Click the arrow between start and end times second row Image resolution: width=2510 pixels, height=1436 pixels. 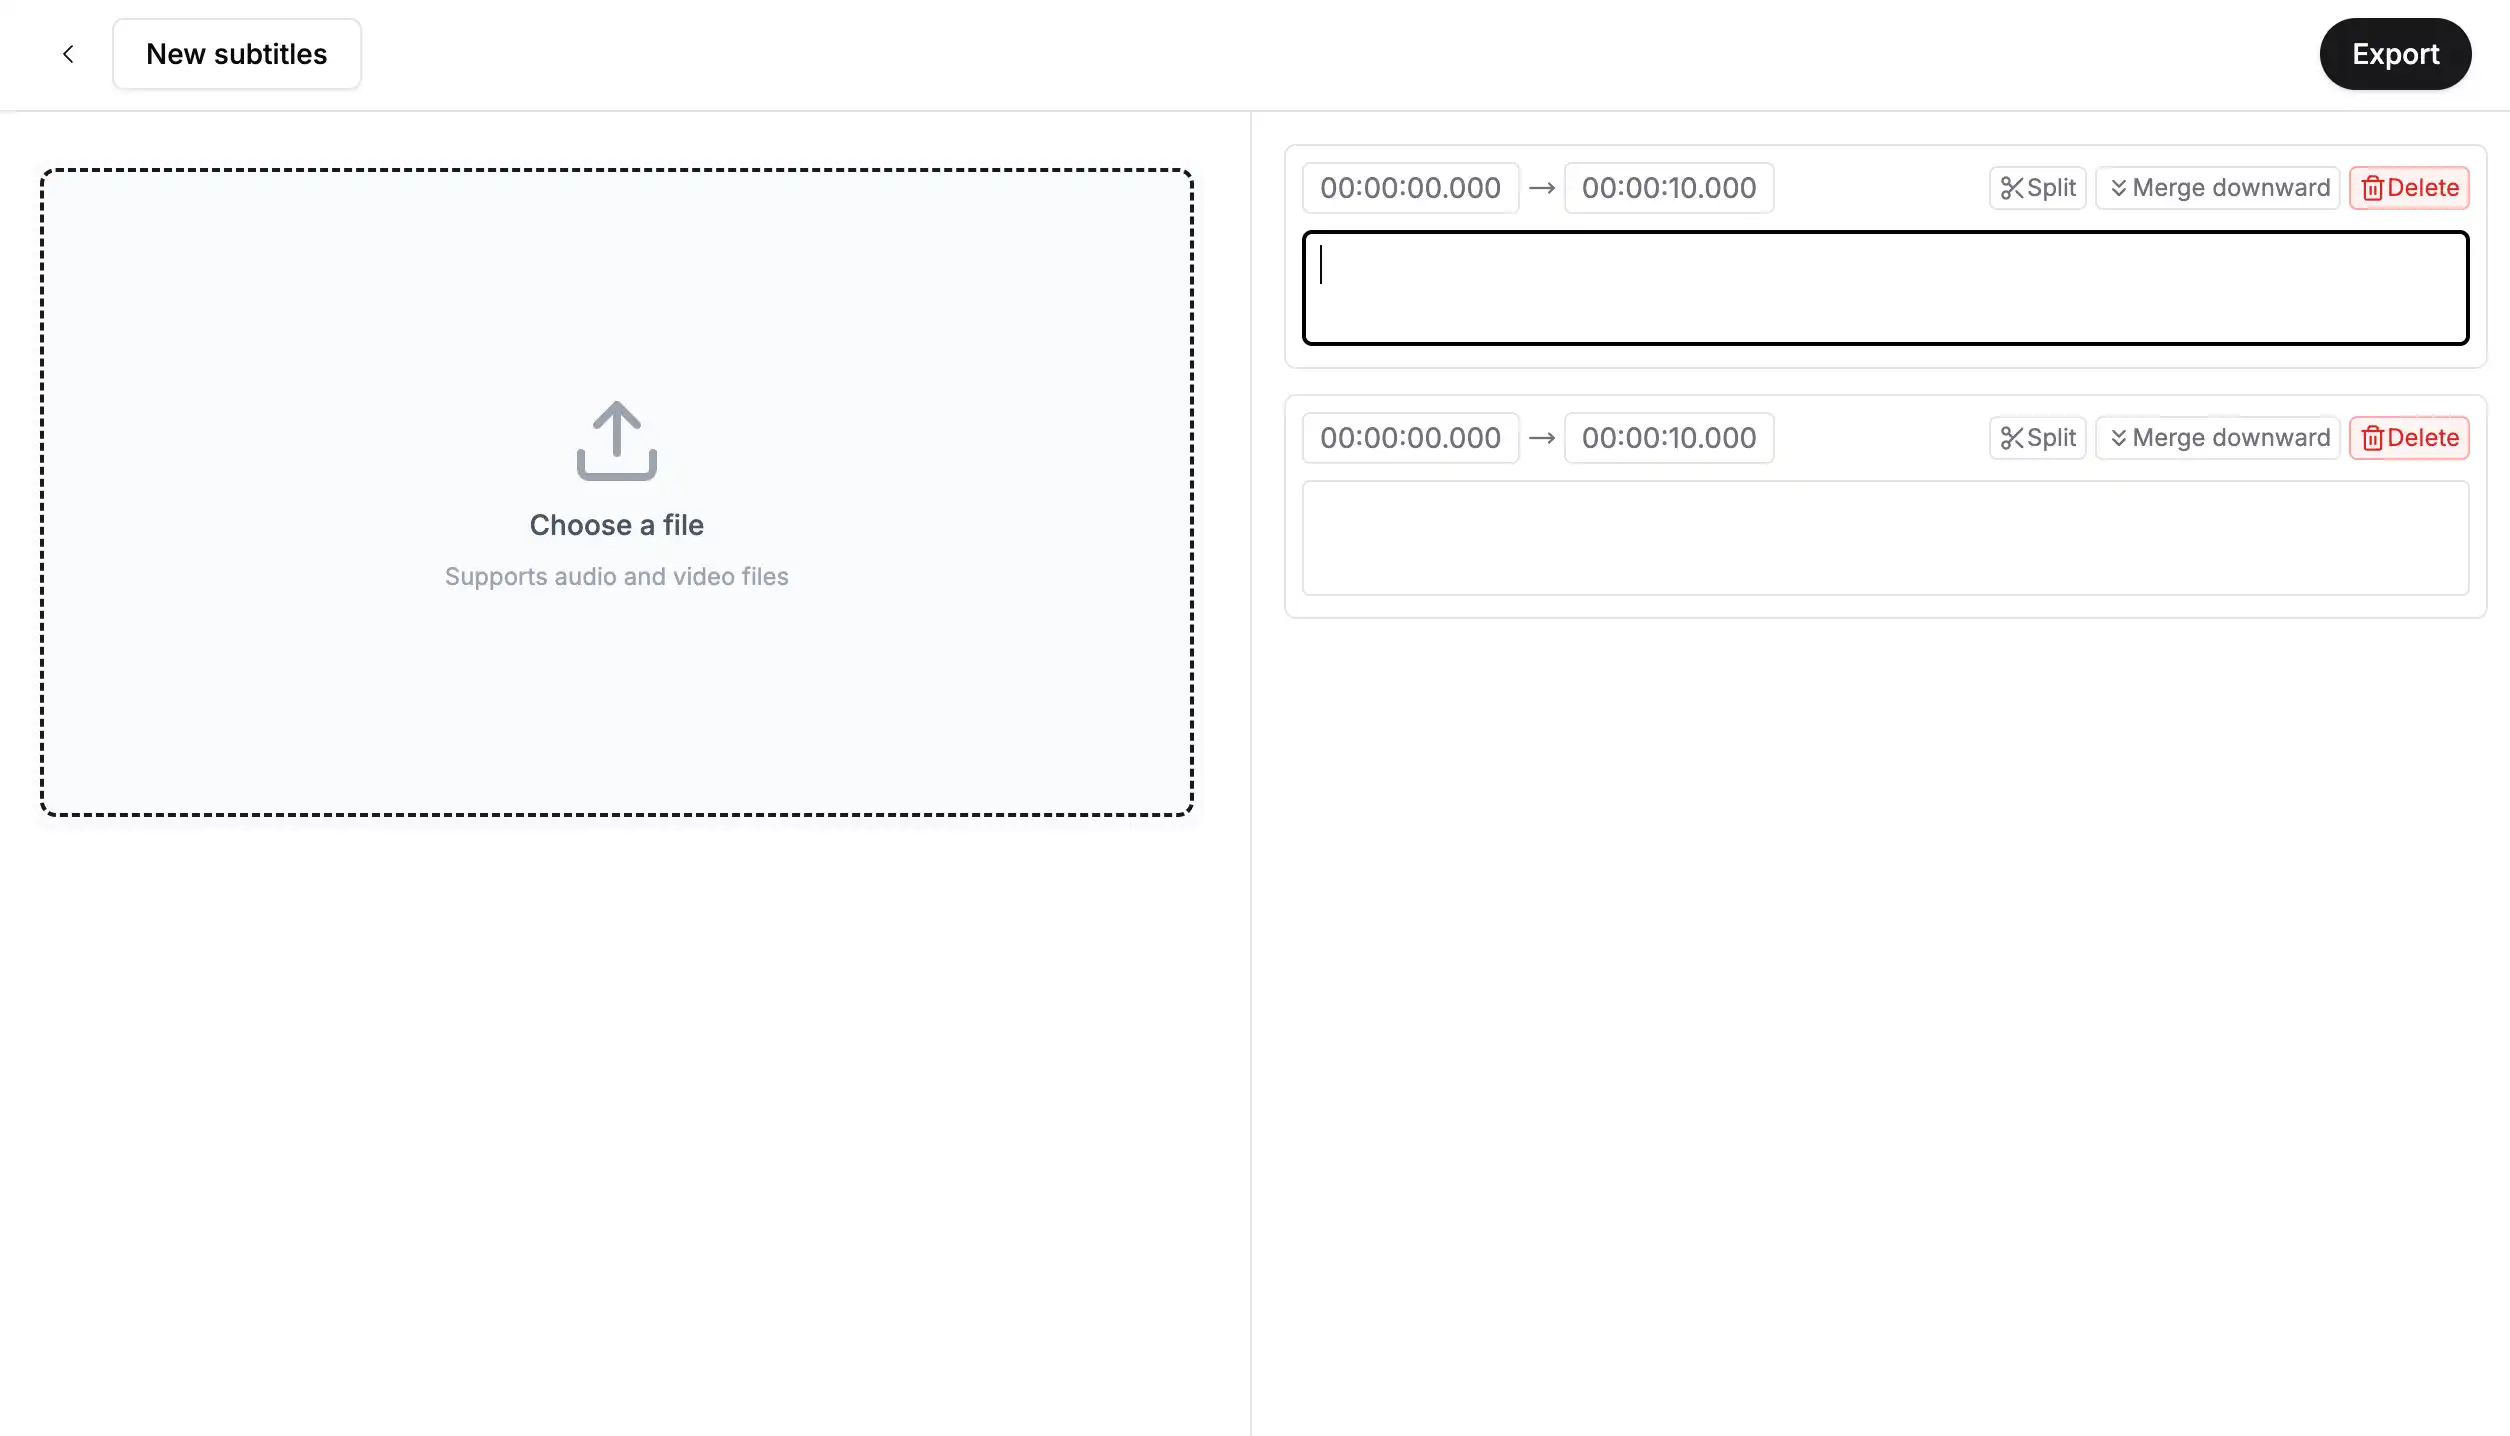point(1541,438)
